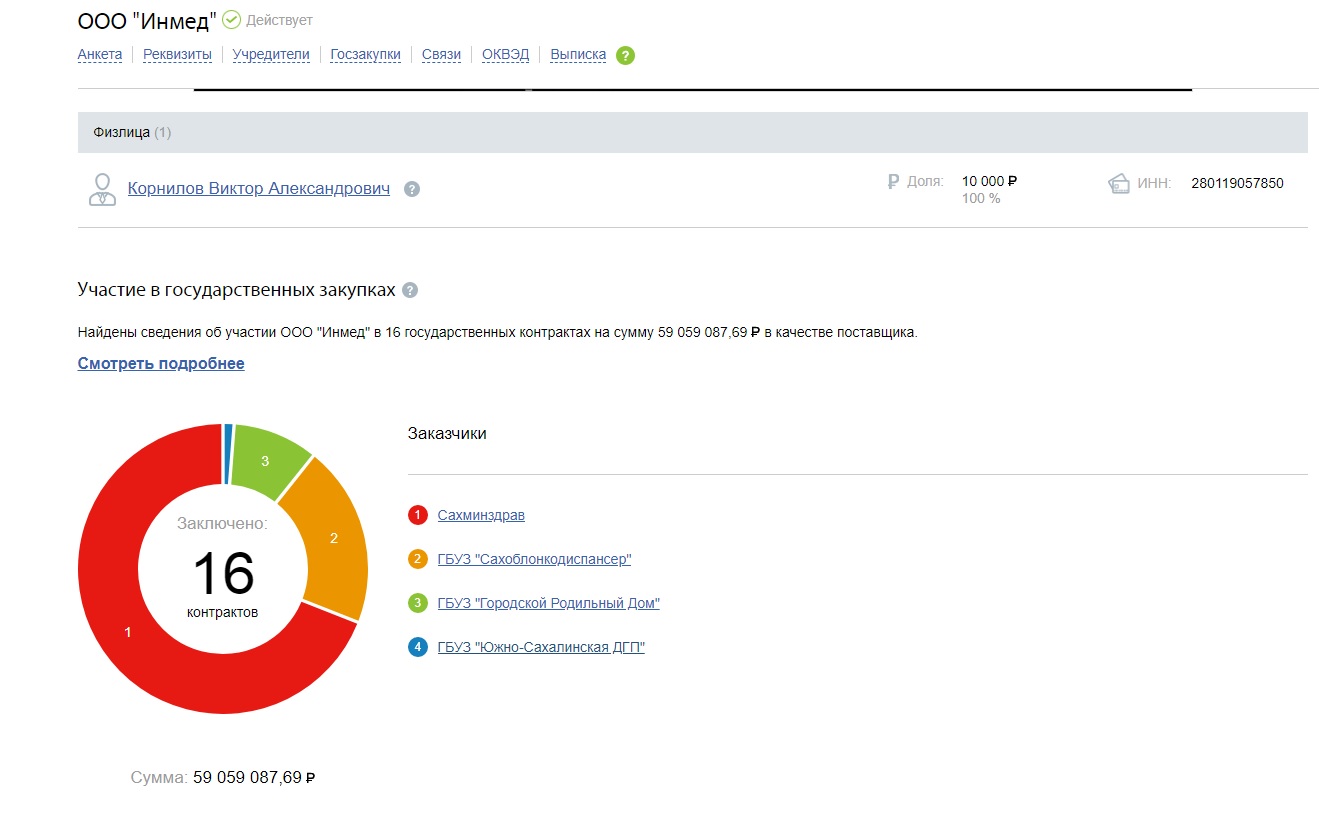Image resolution: width=1319 pixels, height=831 pixels.
Task: Switch to the Реквизиты tab
Action: pyautogui.click(x=177, y=54)
